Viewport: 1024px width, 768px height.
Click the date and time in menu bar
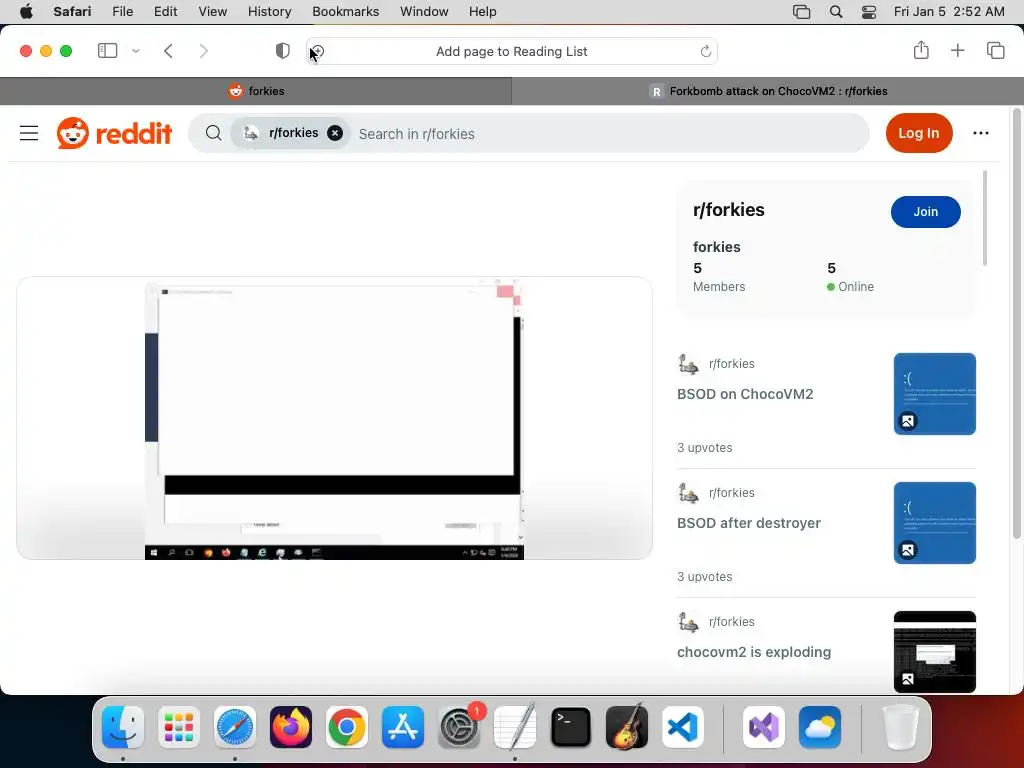tap(949, 12)
